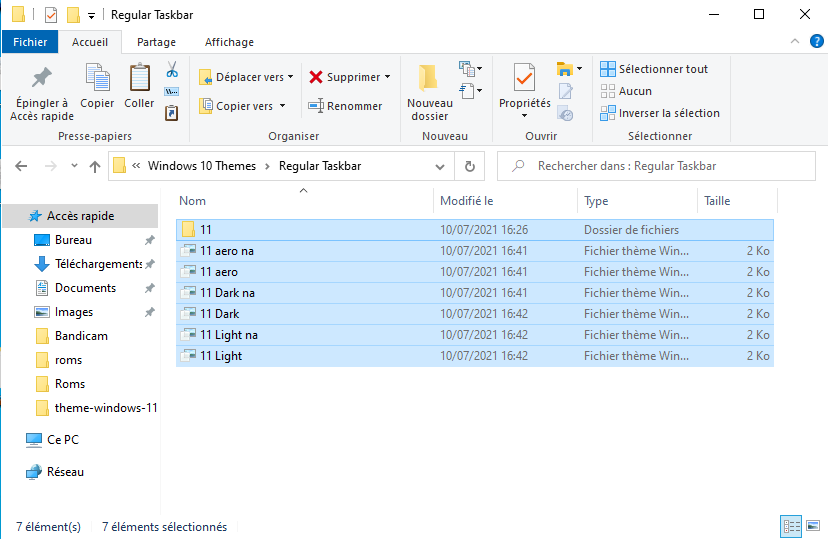This screenshot has height=539, width=829.
Task: Click the Coller paste button
Action: pos(139,86)
